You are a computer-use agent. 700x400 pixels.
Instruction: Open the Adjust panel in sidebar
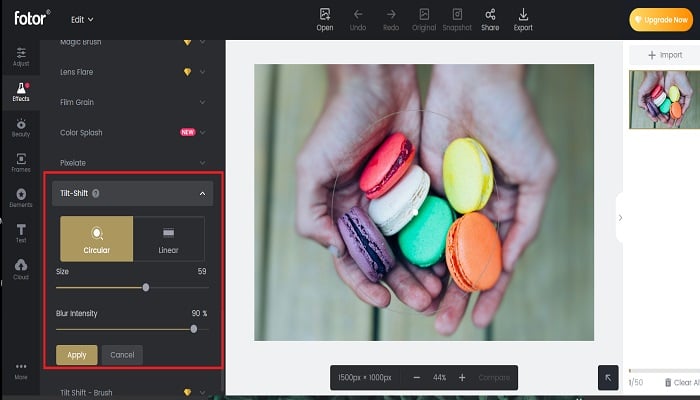[x=21, y=57]
